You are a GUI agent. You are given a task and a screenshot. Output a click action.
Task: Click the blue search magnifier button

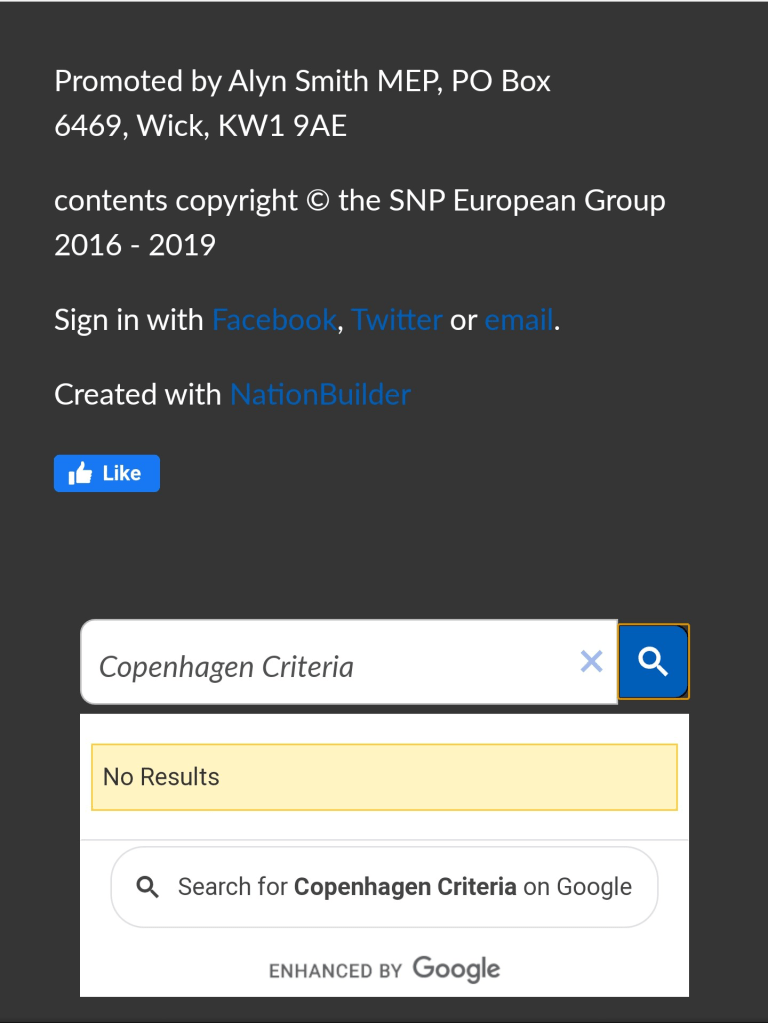(x=653, y=661)
